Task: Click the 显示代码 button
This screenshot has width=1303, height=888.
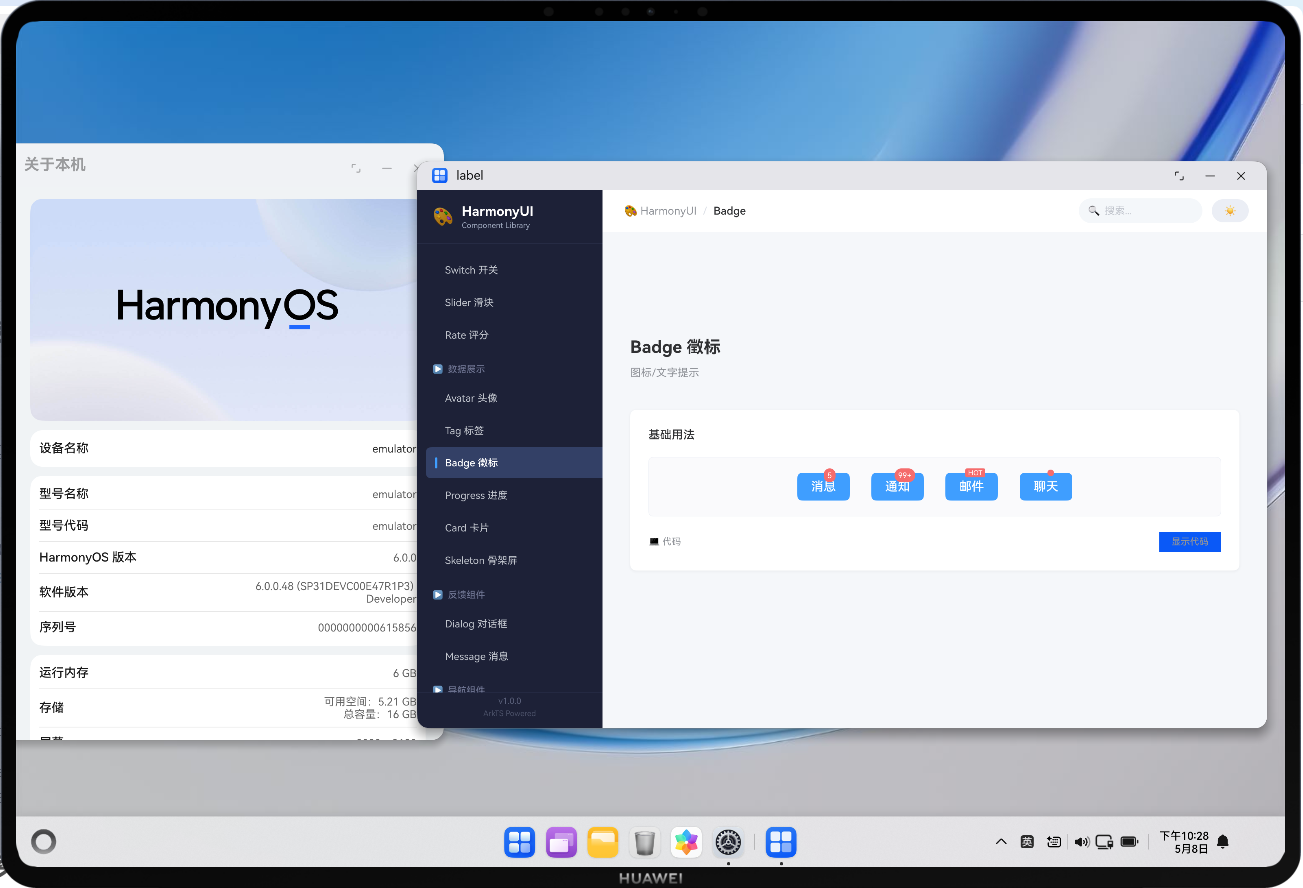Action: [x=1190, y=542]
